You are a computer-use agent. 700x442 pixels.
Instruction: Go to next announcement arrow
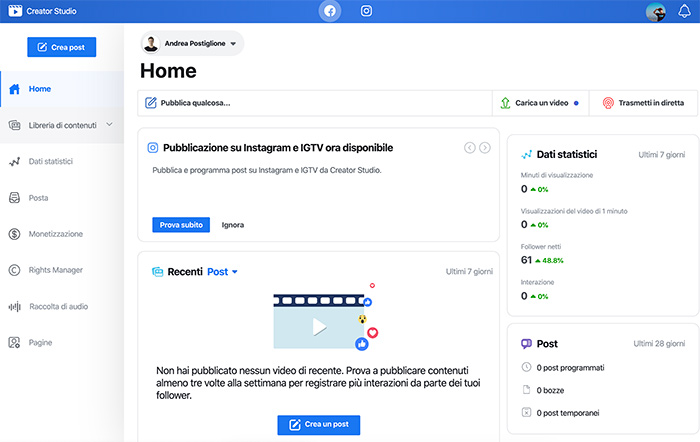click(485, 148)
